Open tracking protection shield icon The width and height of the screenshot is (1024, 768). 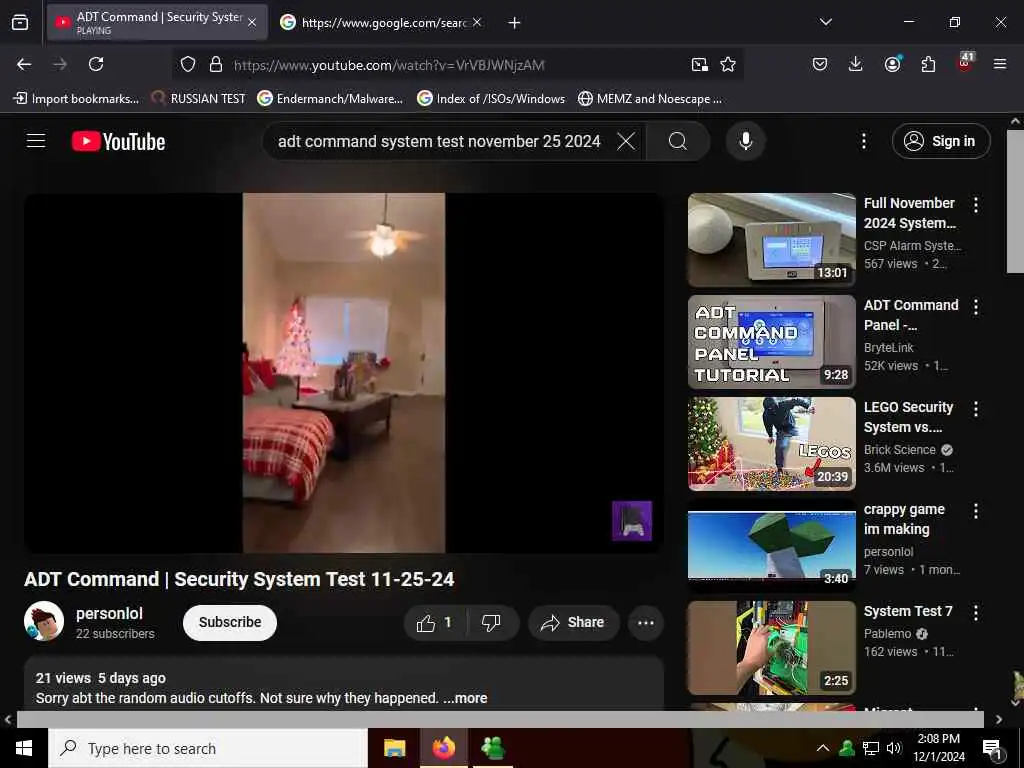point(188,64)
